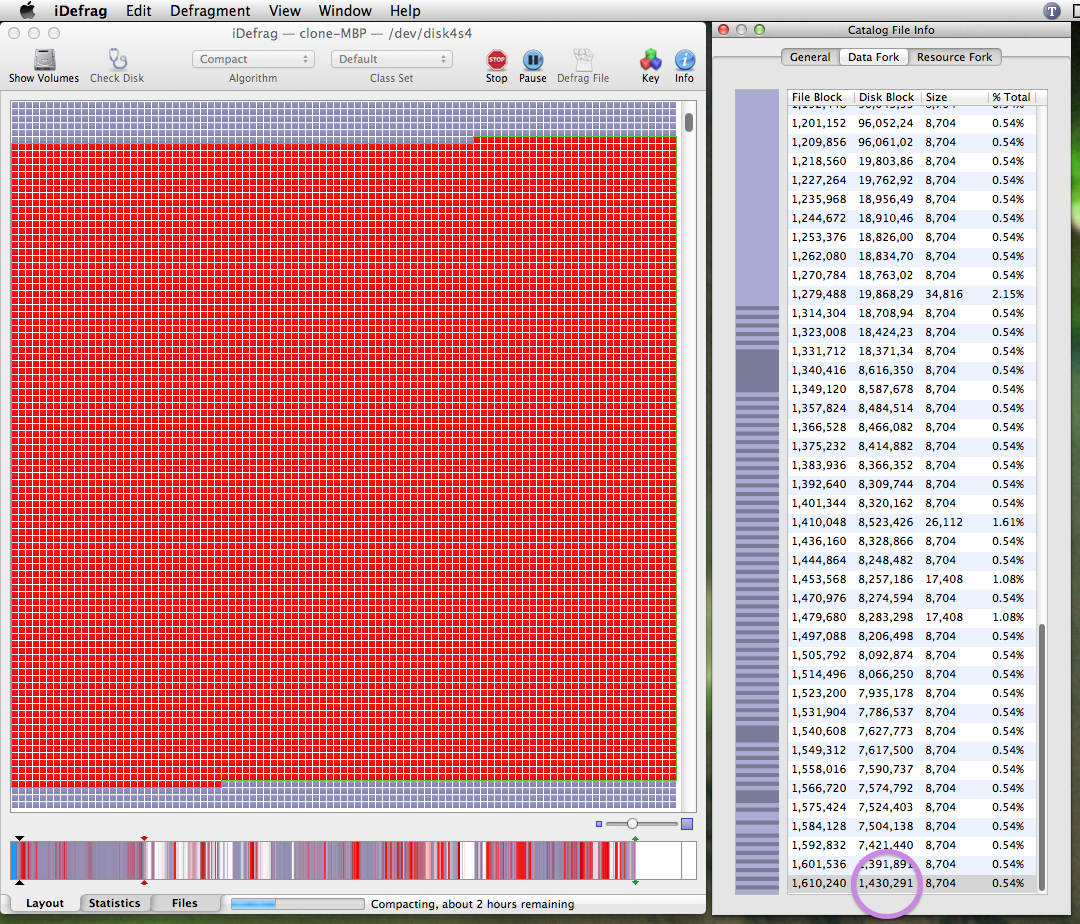Switch to the Files tab
1080x924 pixels.
[x=185, y=903]
